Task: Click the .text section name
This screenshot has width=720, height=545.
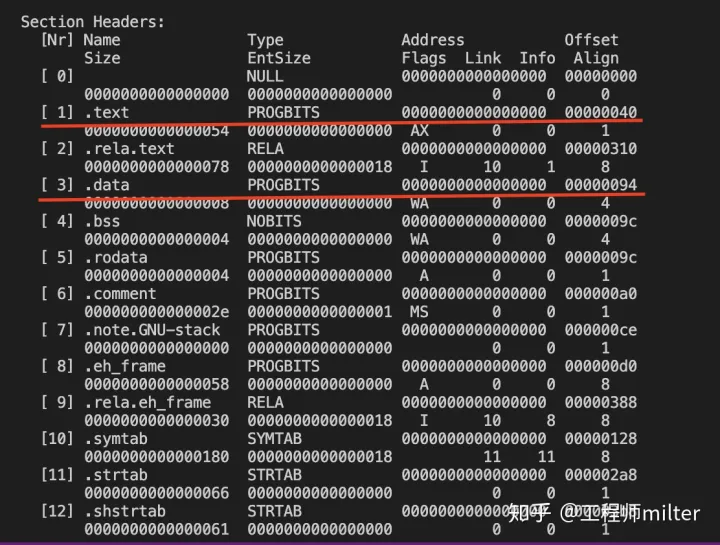Action: click(107, 112)
